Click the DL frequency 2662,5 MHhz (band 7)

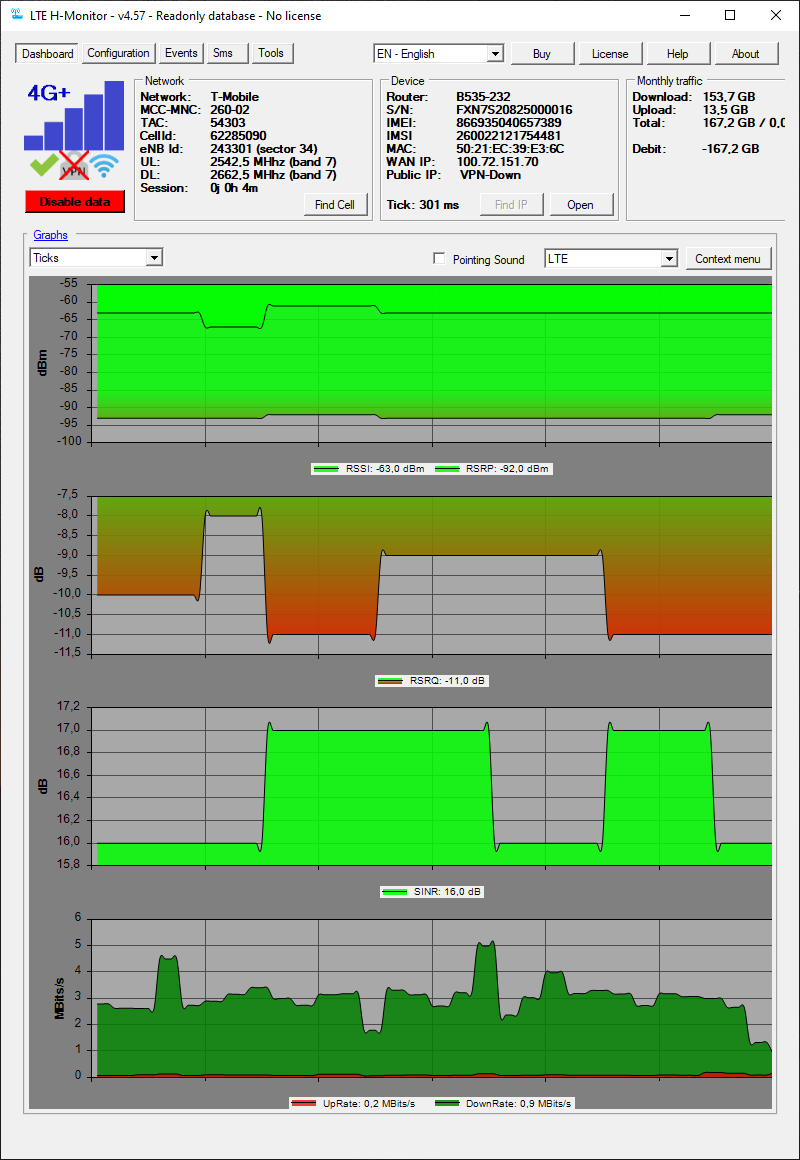pyautogui.click(x=273, y=175)
